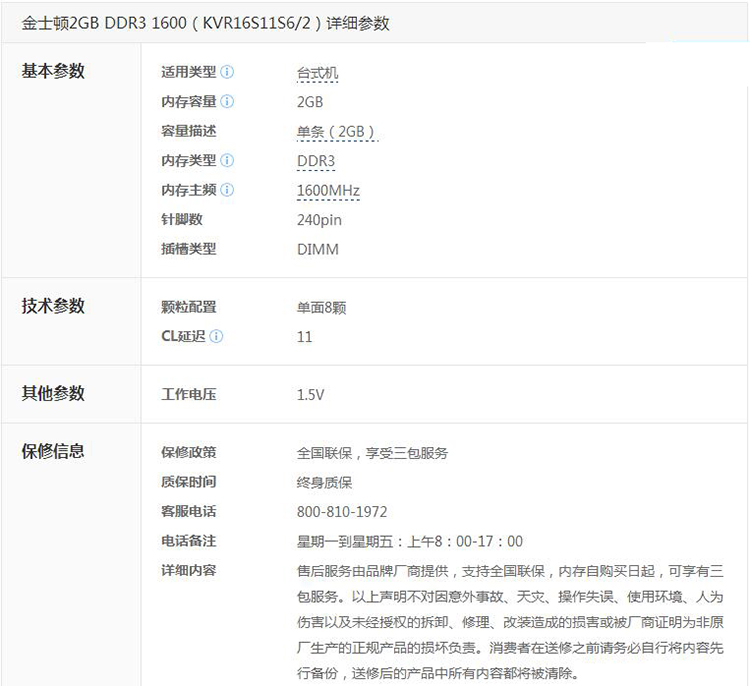This screenshot has height=686, width=750.
Task: Select the 技术参数 section heading
Action: [53, 306]
